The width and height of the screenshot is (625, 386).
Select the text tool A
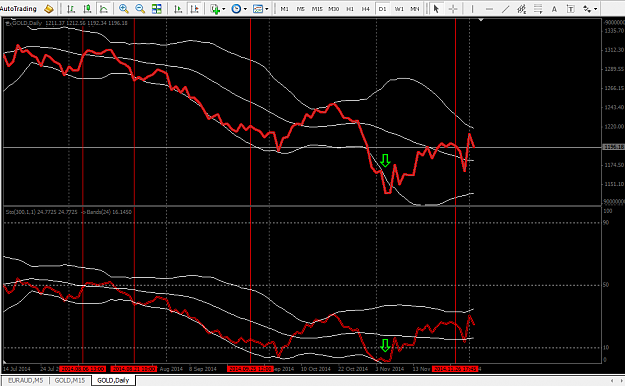(x=554, y=8)
